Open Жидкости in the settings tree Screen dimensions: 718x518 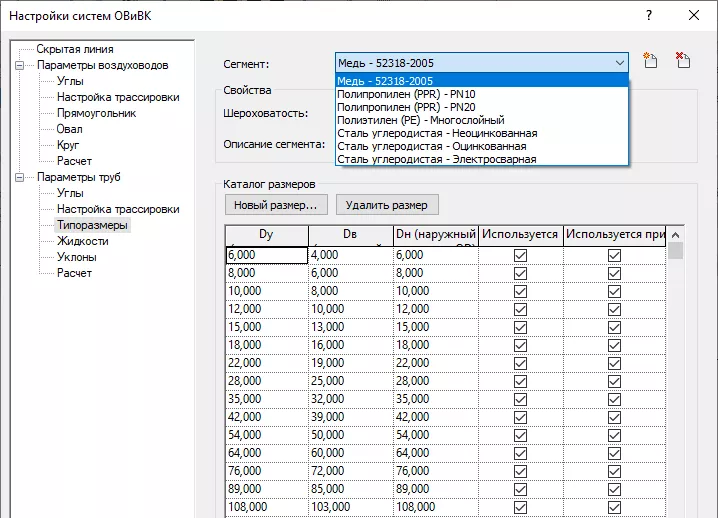83,241
